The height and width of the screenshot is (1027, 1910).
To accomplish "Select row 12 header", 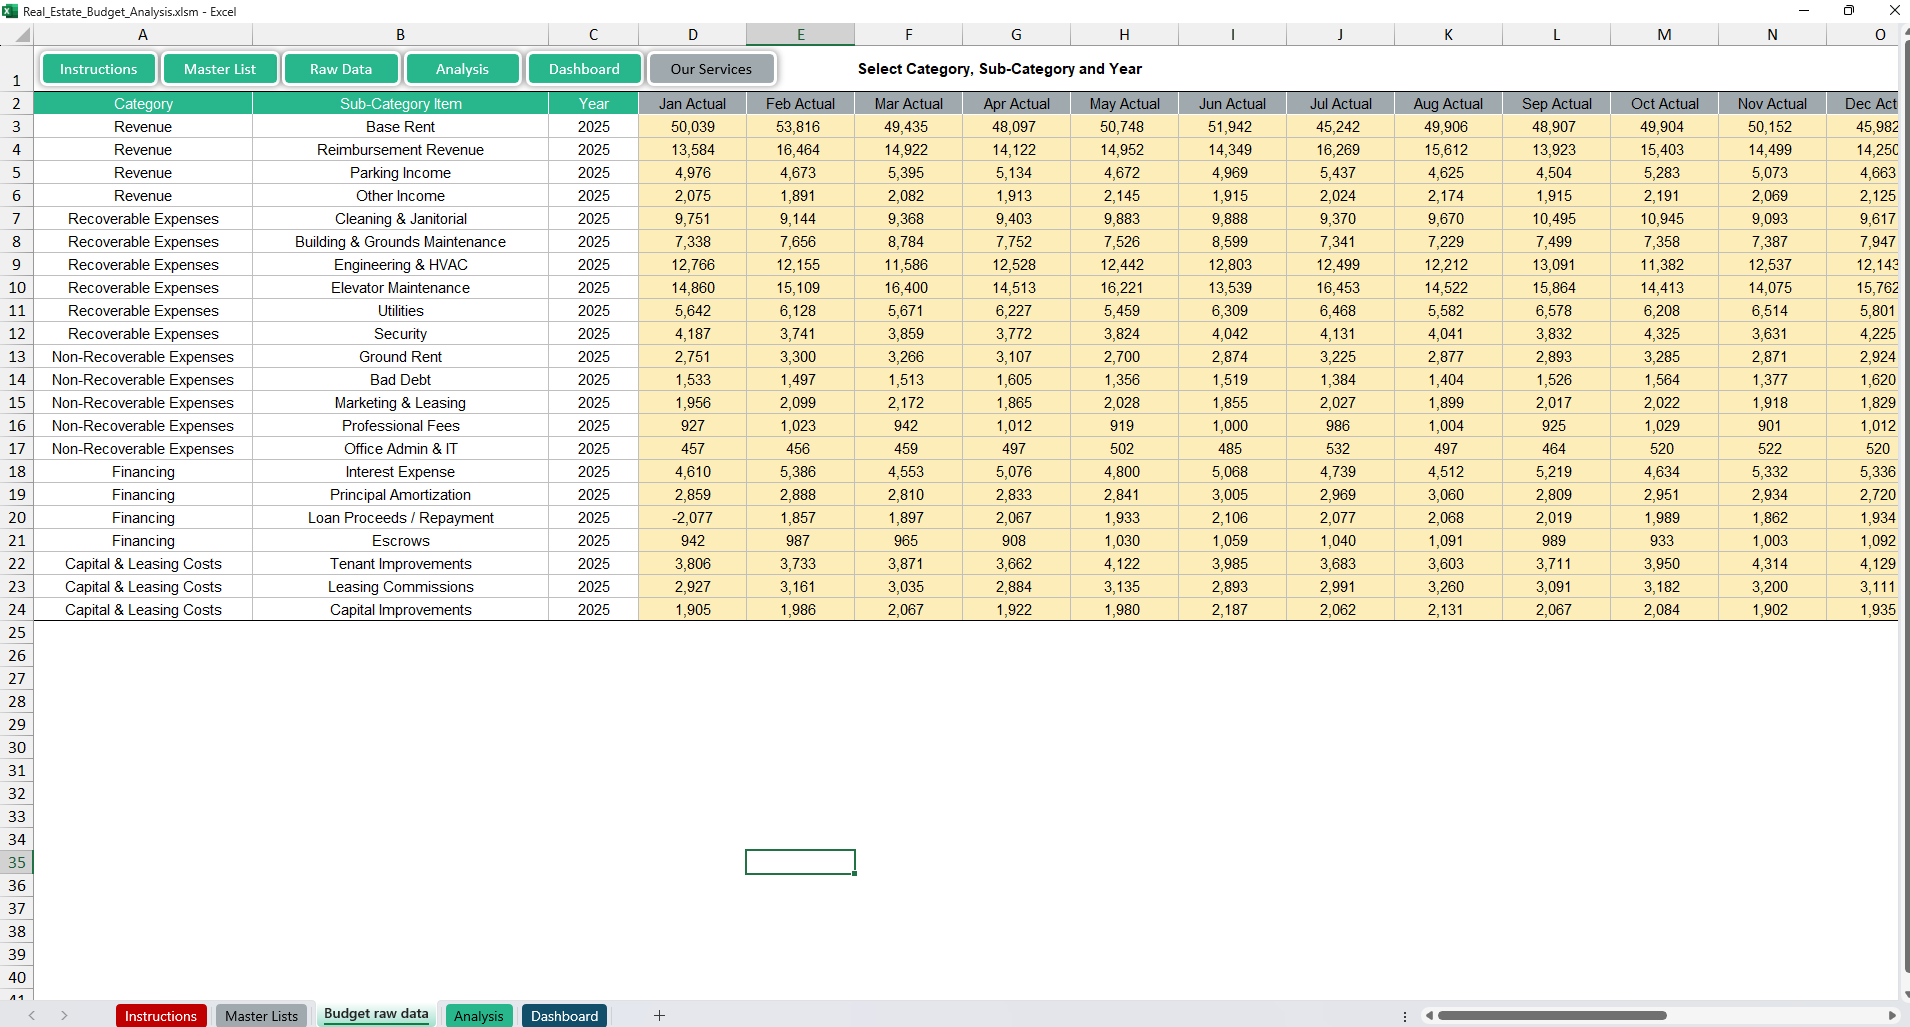I will tap(17, 334).
